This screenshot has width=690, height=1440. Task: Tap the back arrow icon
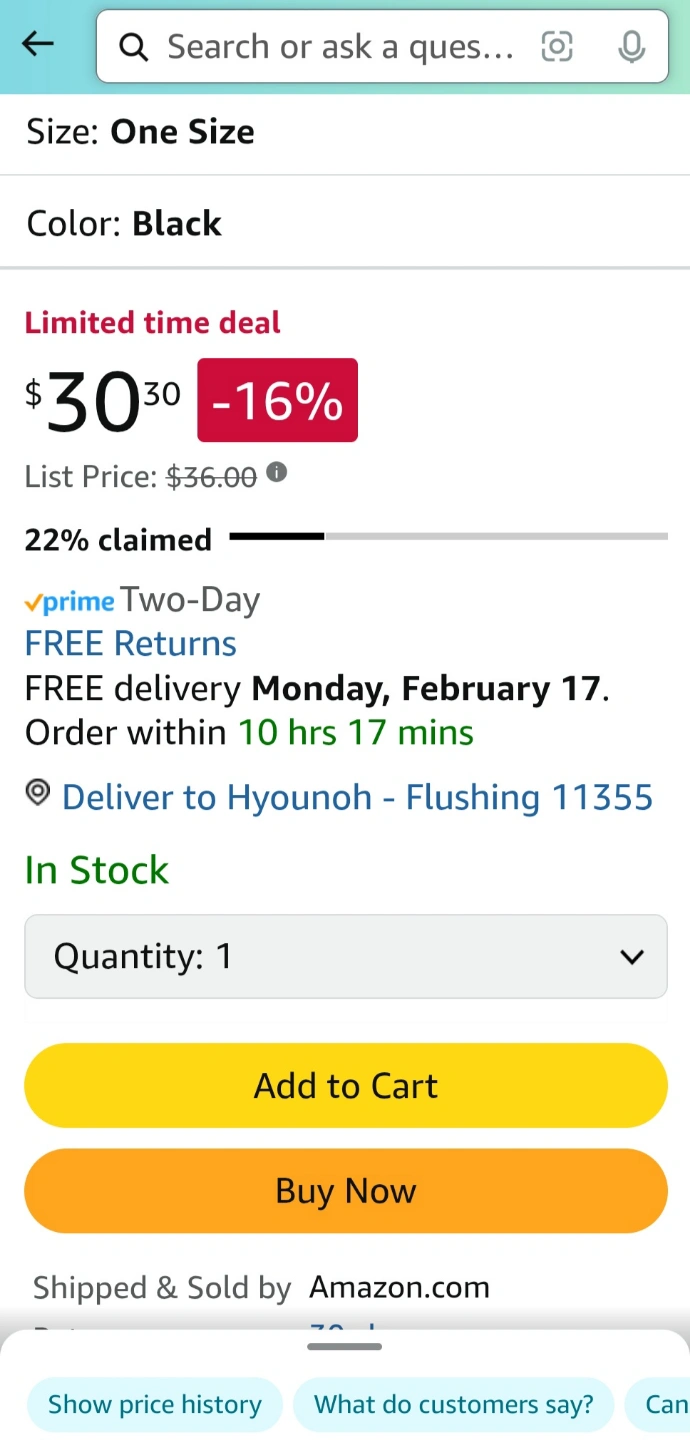pyautogui.click(x=38, y=44)
